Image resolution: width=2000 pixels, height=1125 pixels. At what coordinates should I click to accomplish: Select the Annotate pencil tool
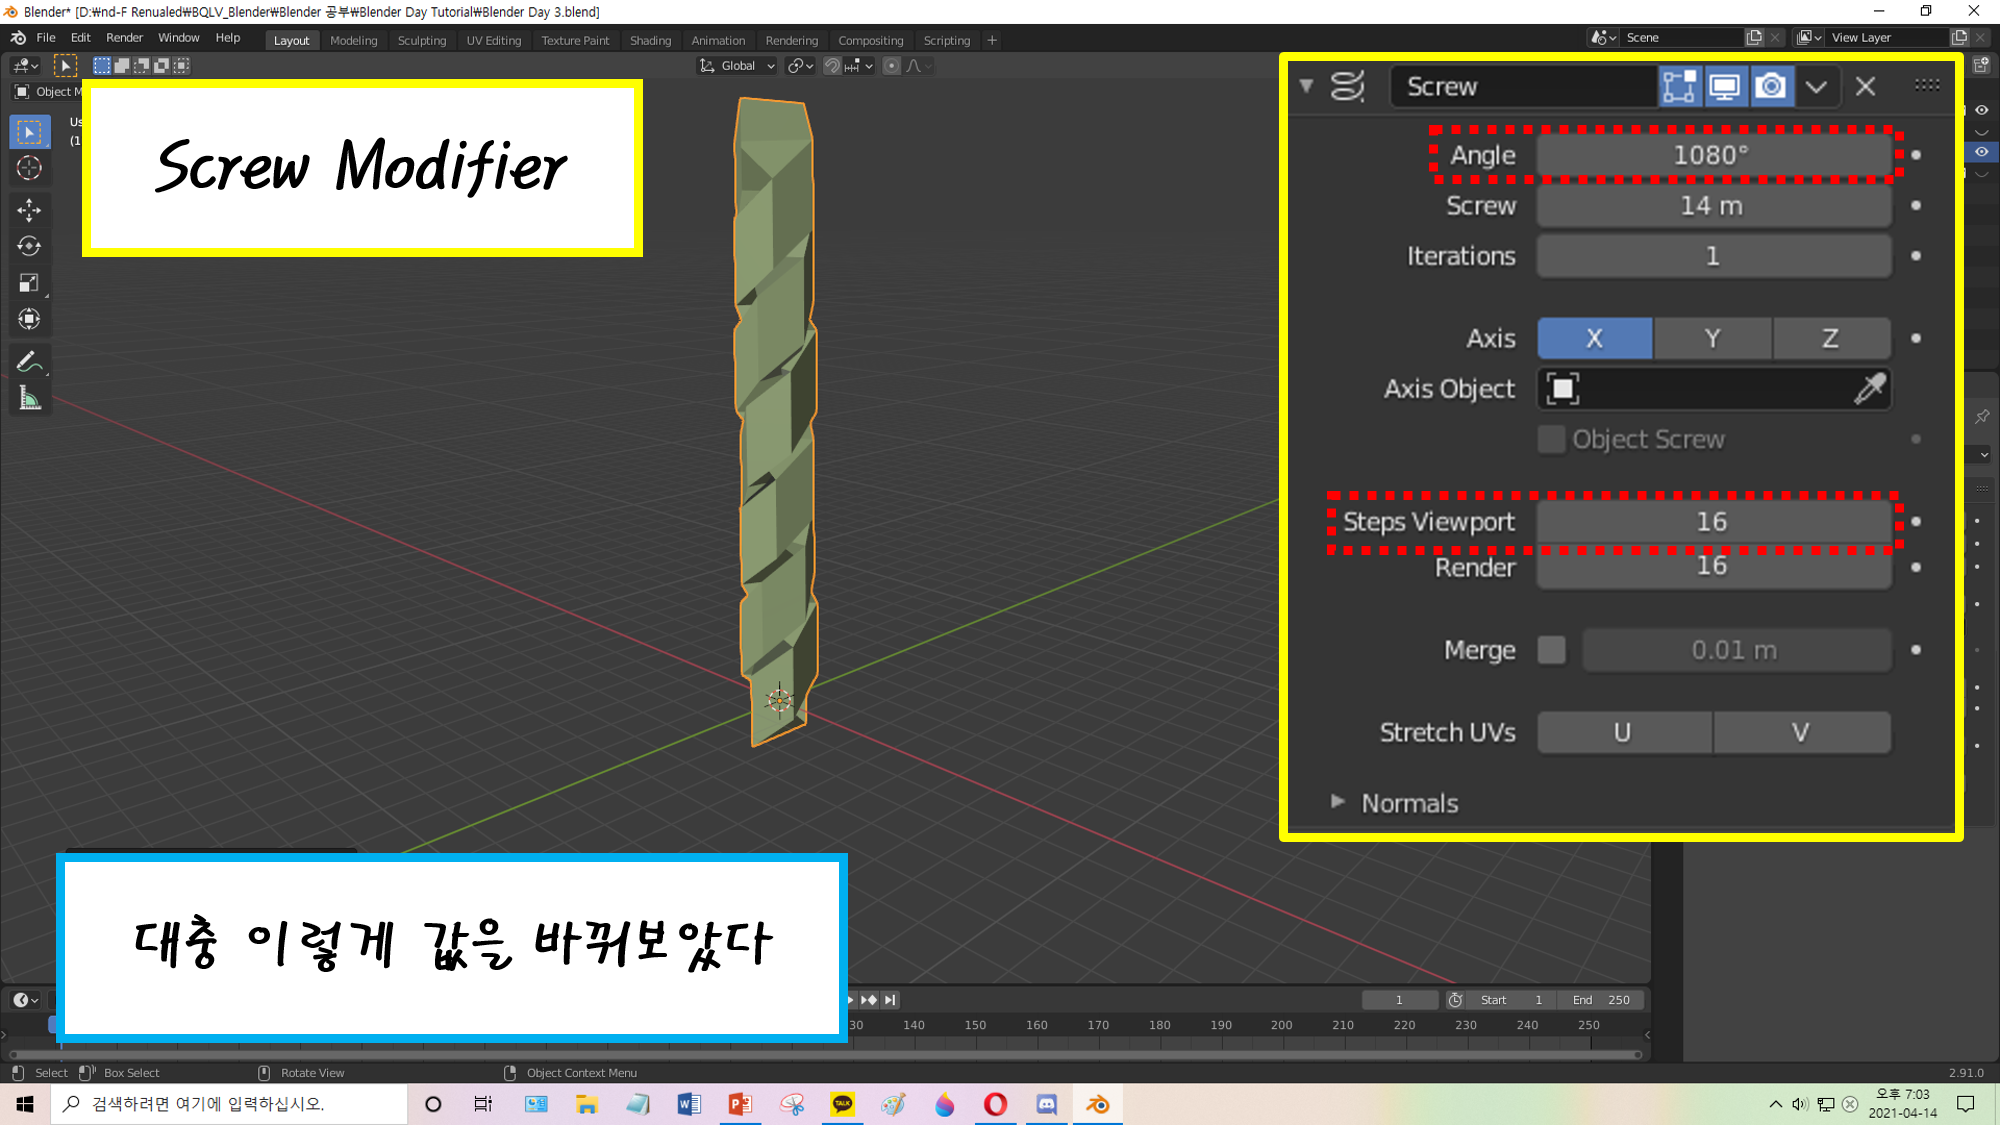pyautogui.click(x=29, y=361)
